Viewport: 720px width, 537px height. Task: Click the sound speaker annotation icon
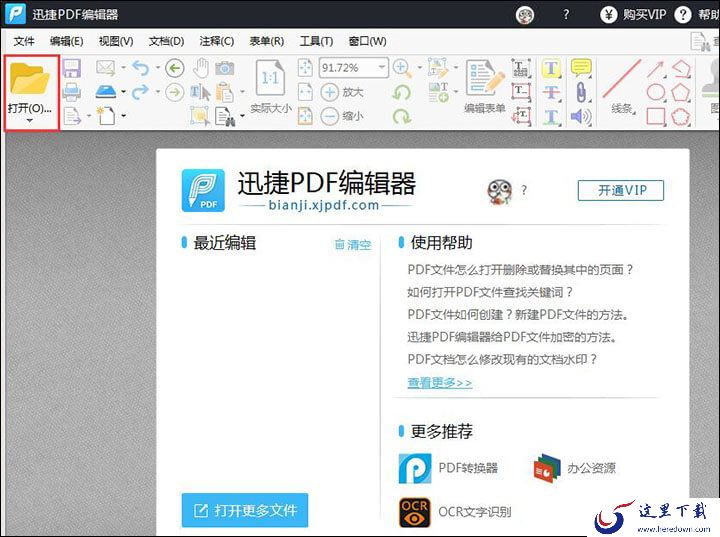click(x=581, y=116)
